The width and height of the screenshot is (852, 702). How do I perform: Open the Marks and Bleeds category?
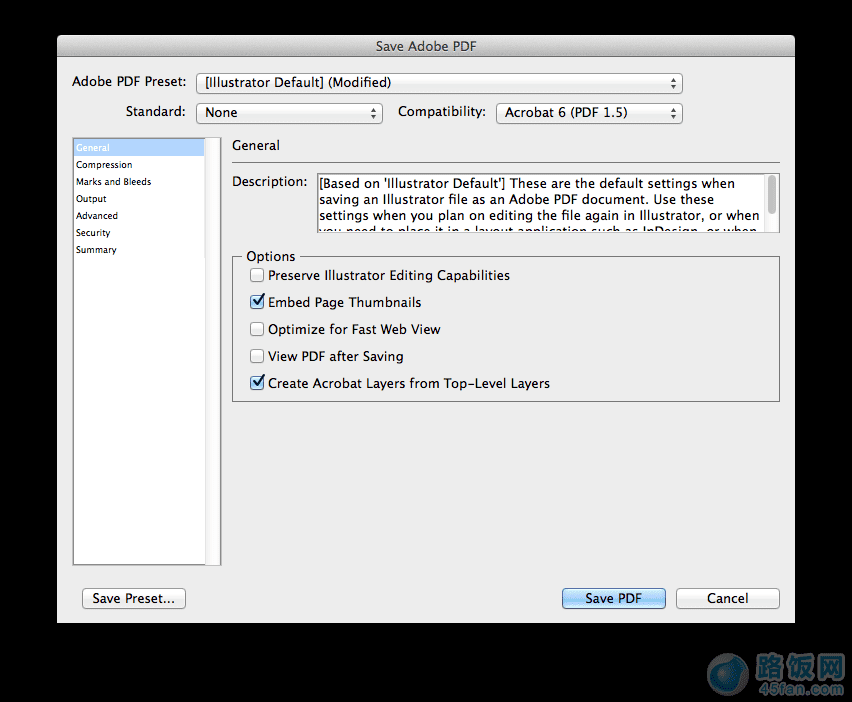pyautogui.click(x=139, y=181)
